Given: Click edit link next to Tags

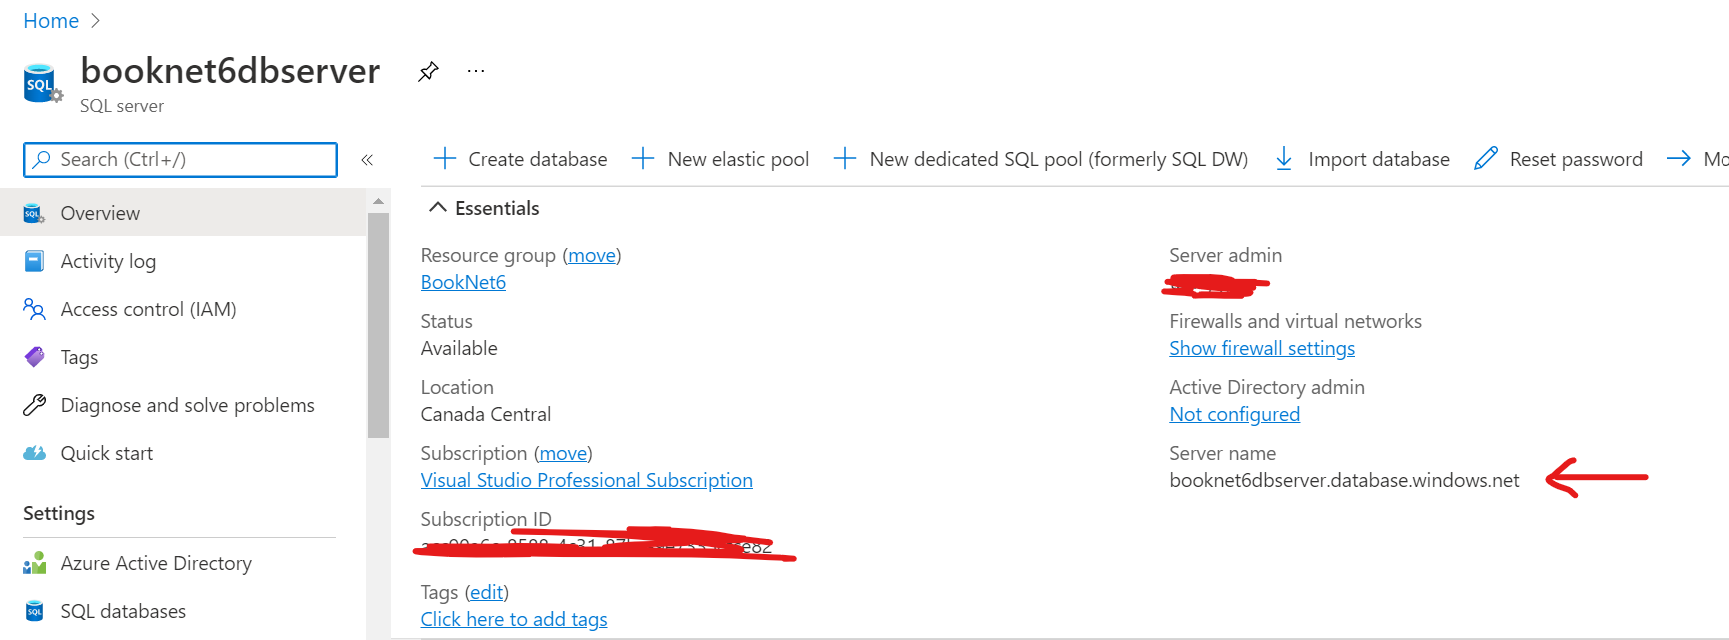Looking at the screenshot, I should click(487, 592).
